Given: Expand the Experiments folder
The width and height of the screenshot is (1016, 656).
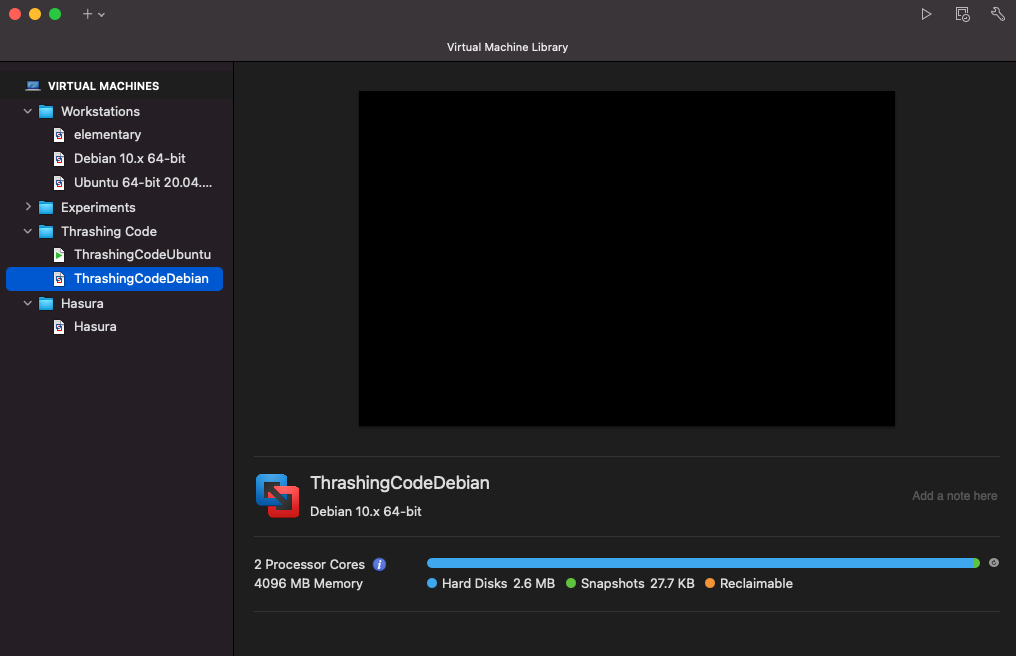Looking at the screenshot, I should click(28, 207).
